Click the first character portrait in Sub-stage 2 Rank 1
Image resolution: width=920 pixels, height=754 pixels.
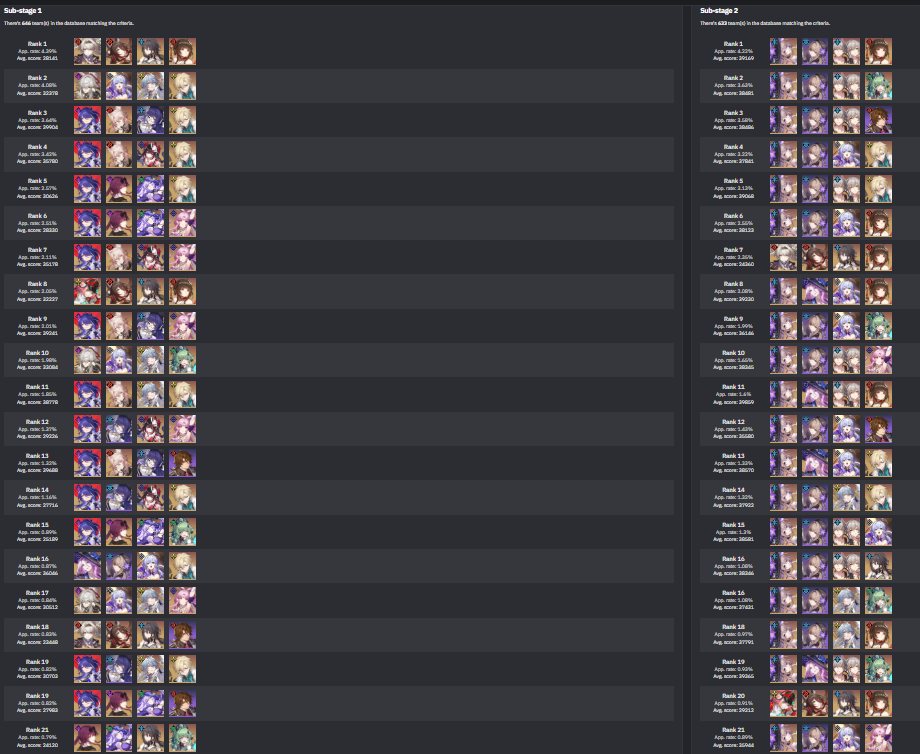pyautogui.click(x=783, y=52)
